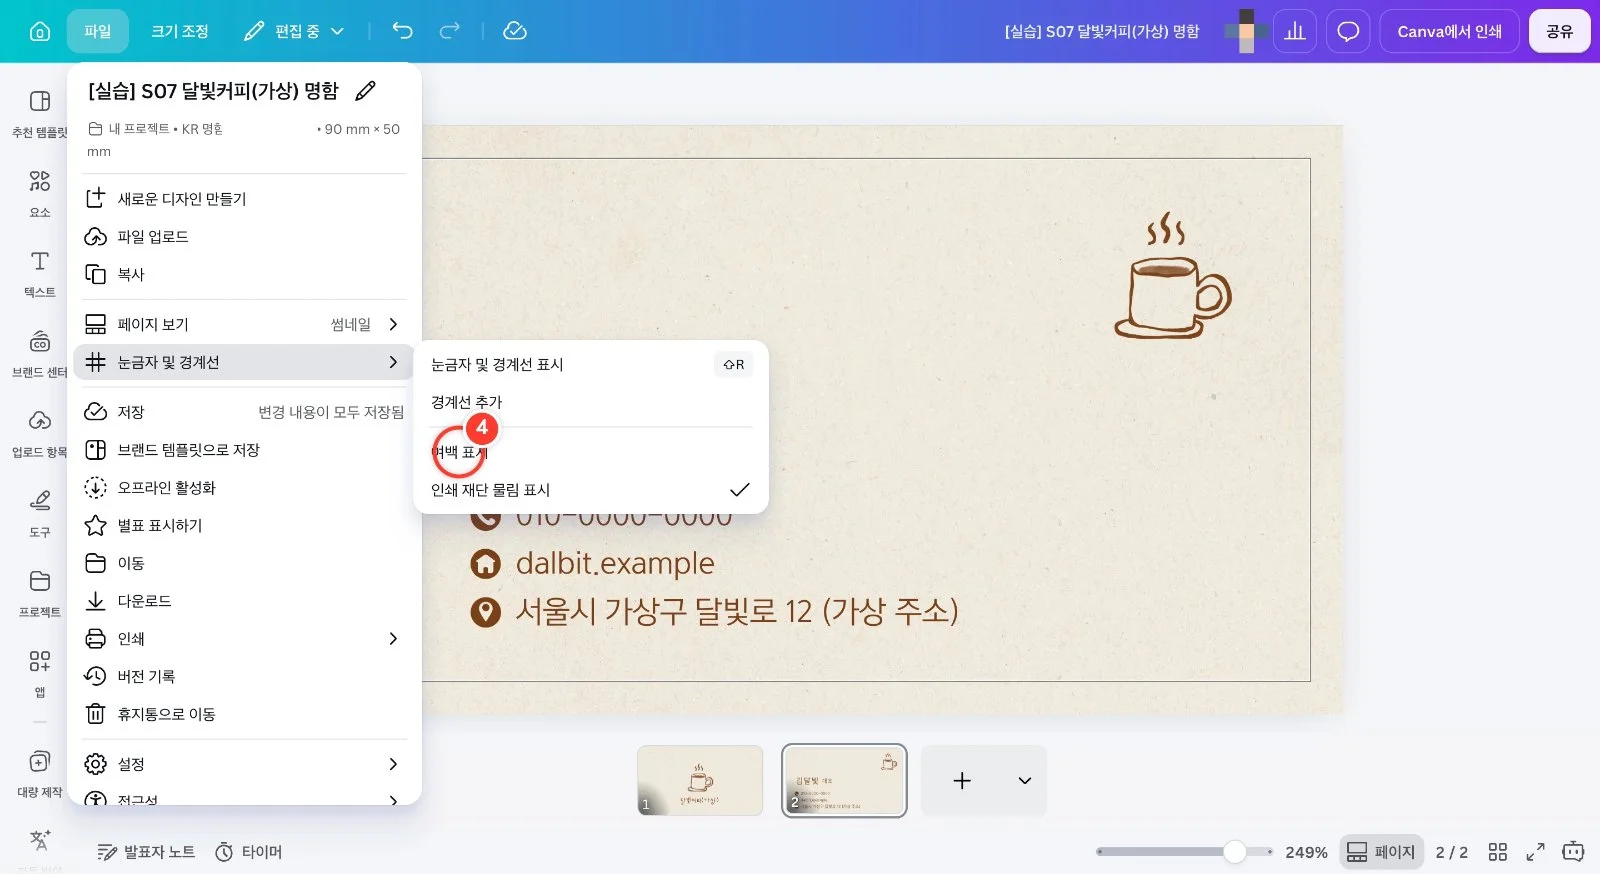Toggle 눈금자 및 경계선 표시
Viewport: 1600px width, 874px height.
pyautogui.click(x=591, y=365)
